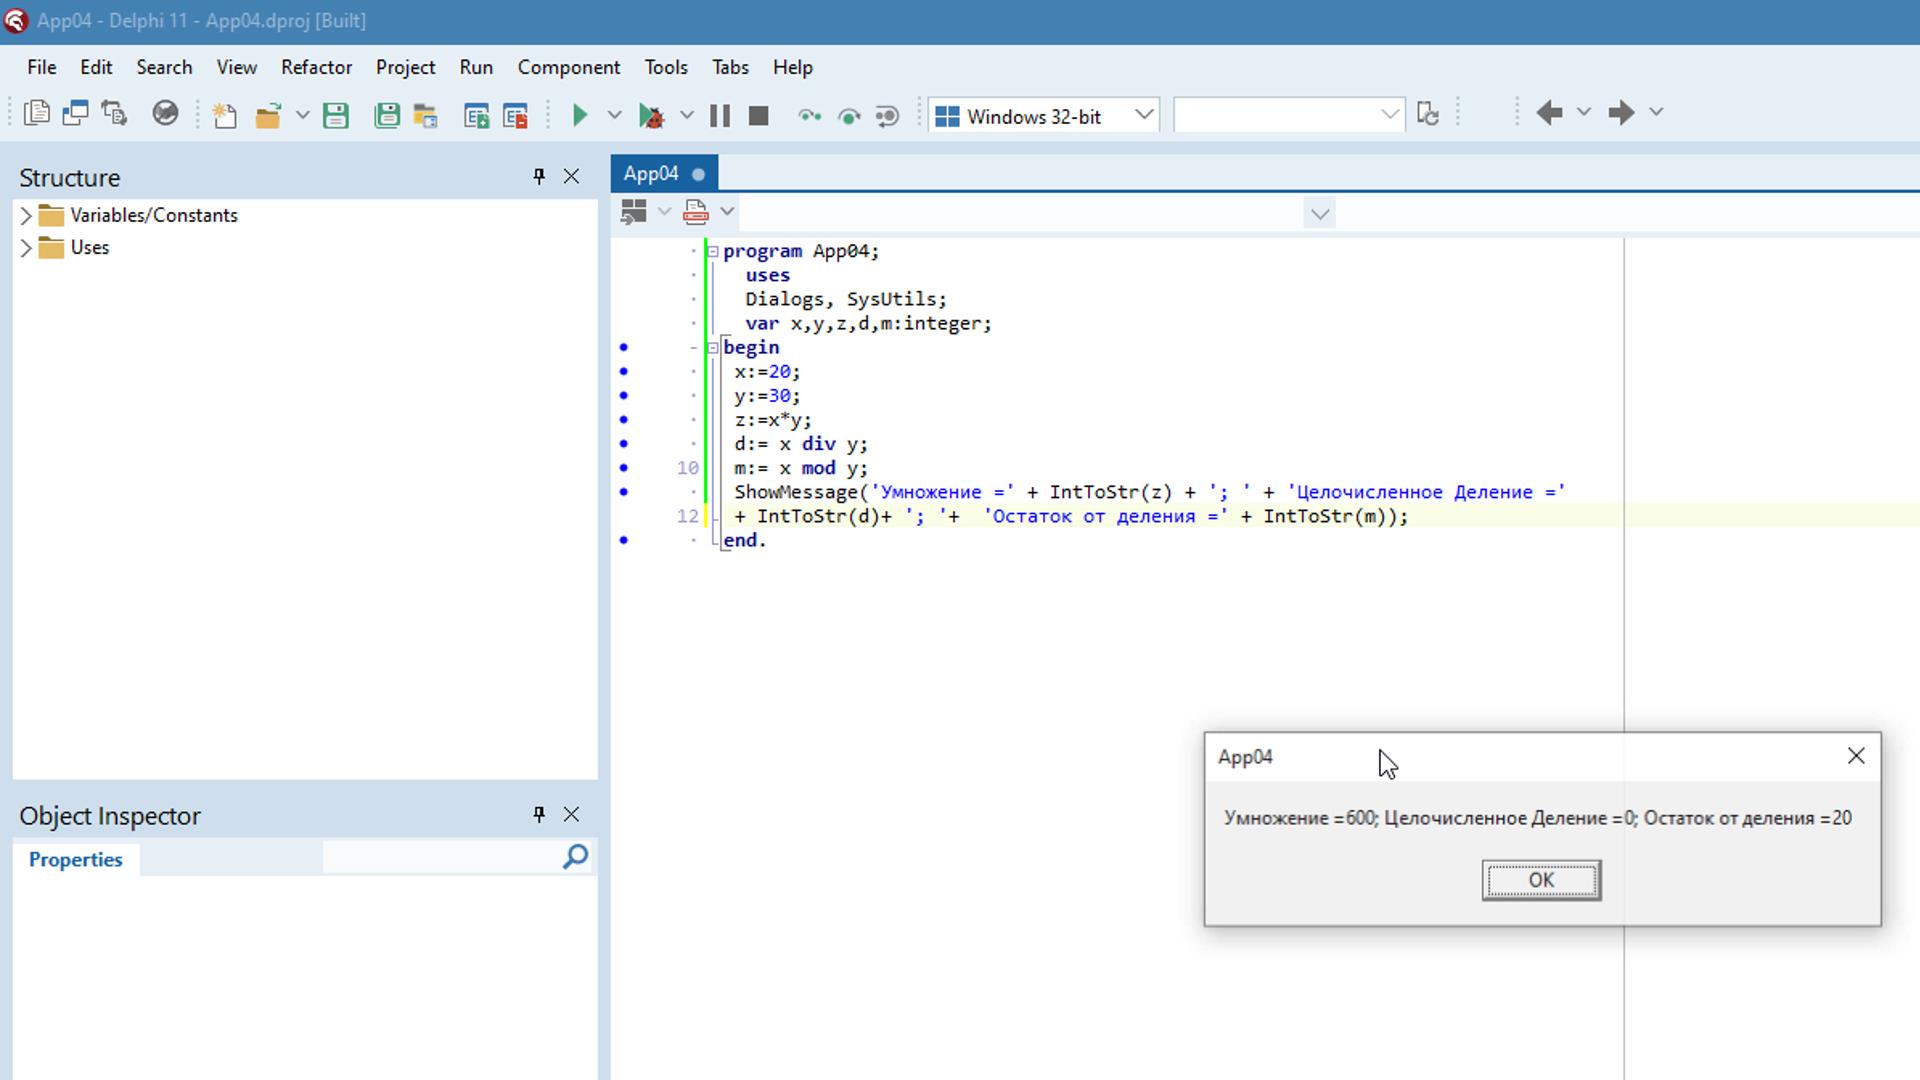Open the Tools menu

[x=666, y=67]
